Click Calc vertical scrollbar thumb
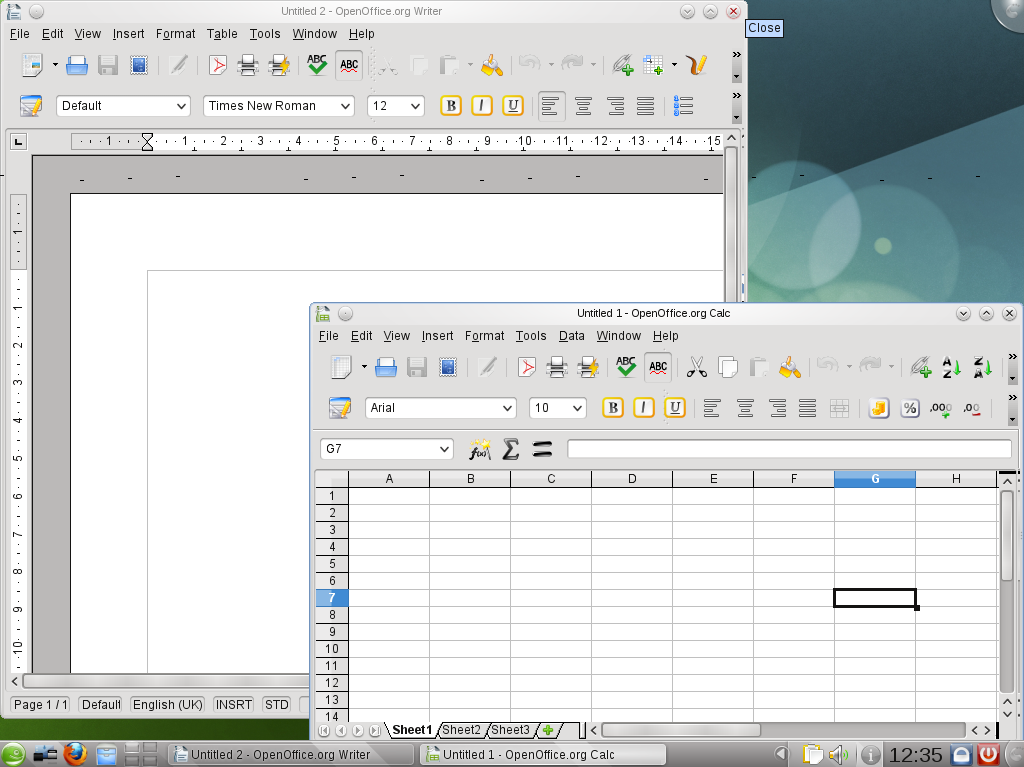 coord(1006,535)
